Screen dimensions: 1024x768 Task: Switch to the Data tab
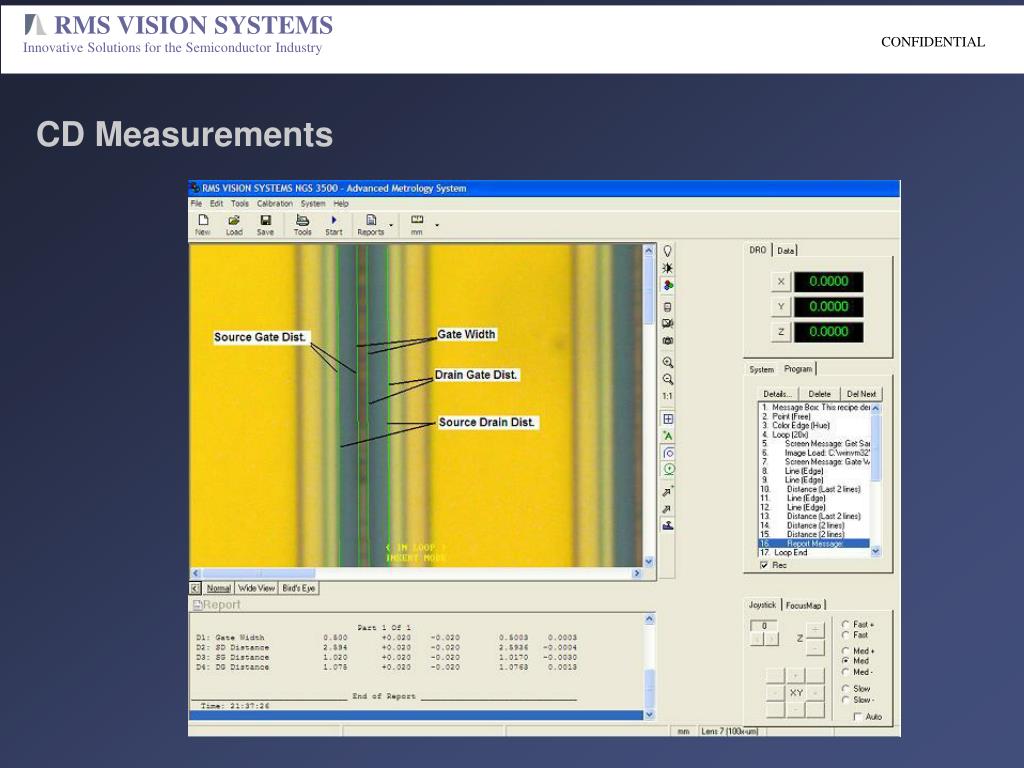[x=786, y=250]
